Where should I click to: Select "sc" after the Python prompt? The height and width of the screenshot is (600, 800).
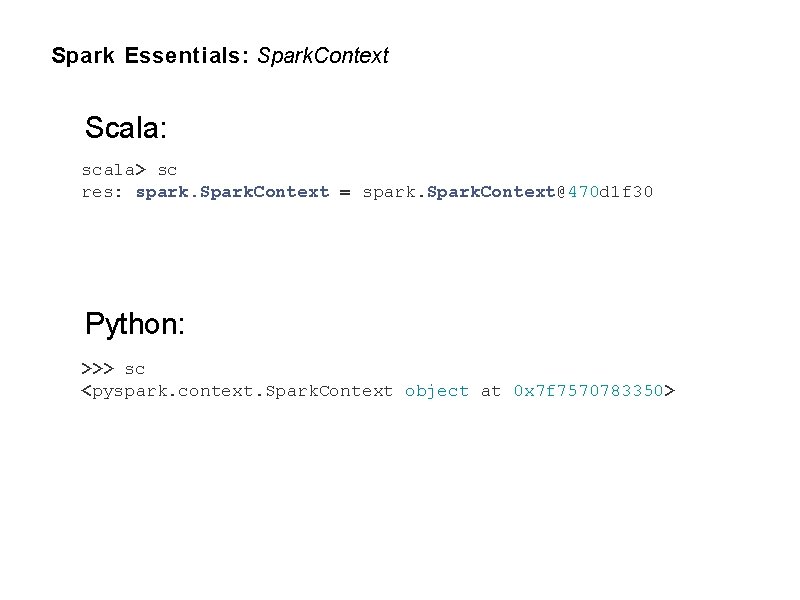click(135, 370)
